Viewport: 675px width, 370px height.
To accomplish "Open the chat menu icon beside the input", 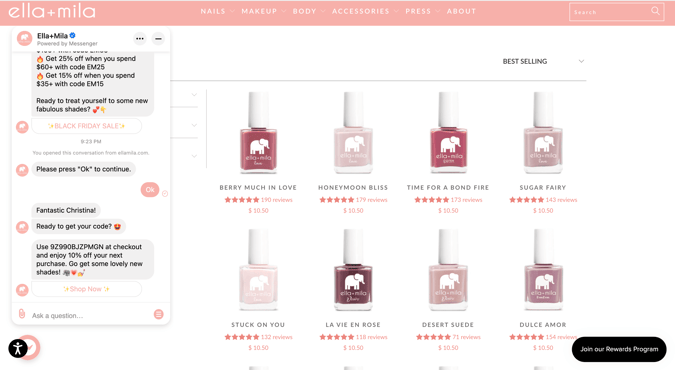I will [158, 314].
